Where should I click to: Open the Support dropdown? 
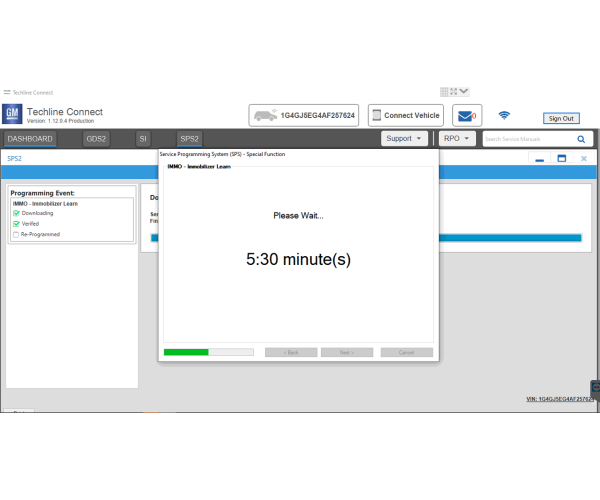tap(404, 138)
